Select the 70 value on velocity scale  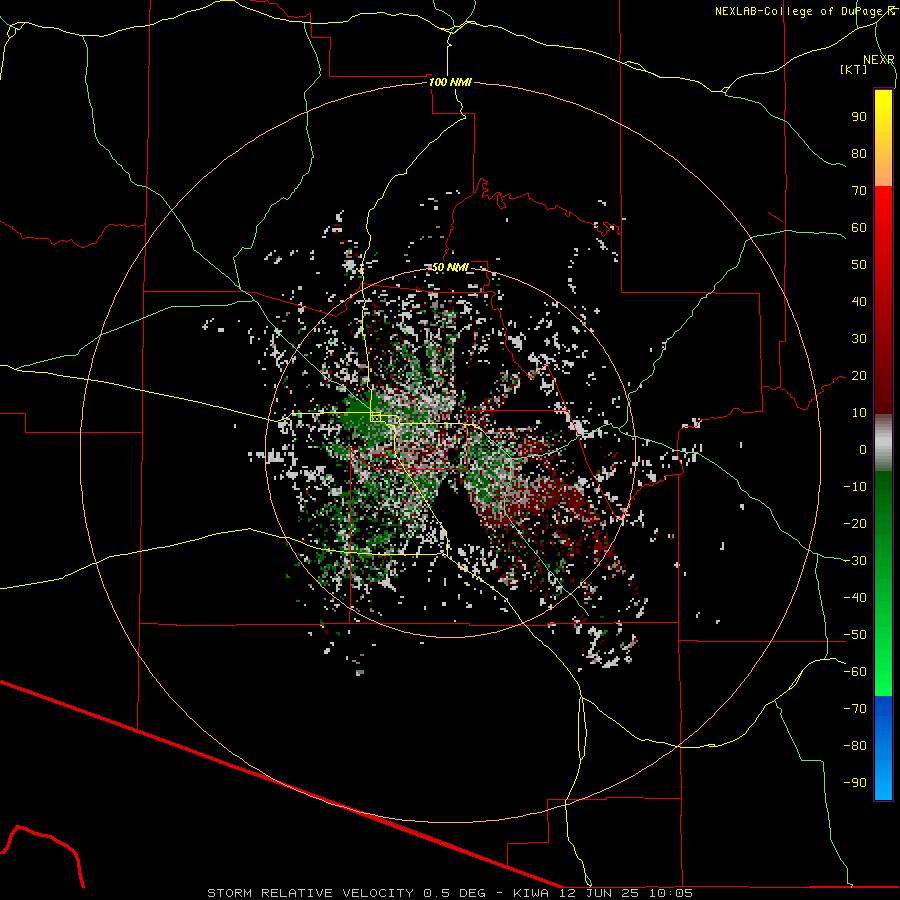tap(859, 191)
